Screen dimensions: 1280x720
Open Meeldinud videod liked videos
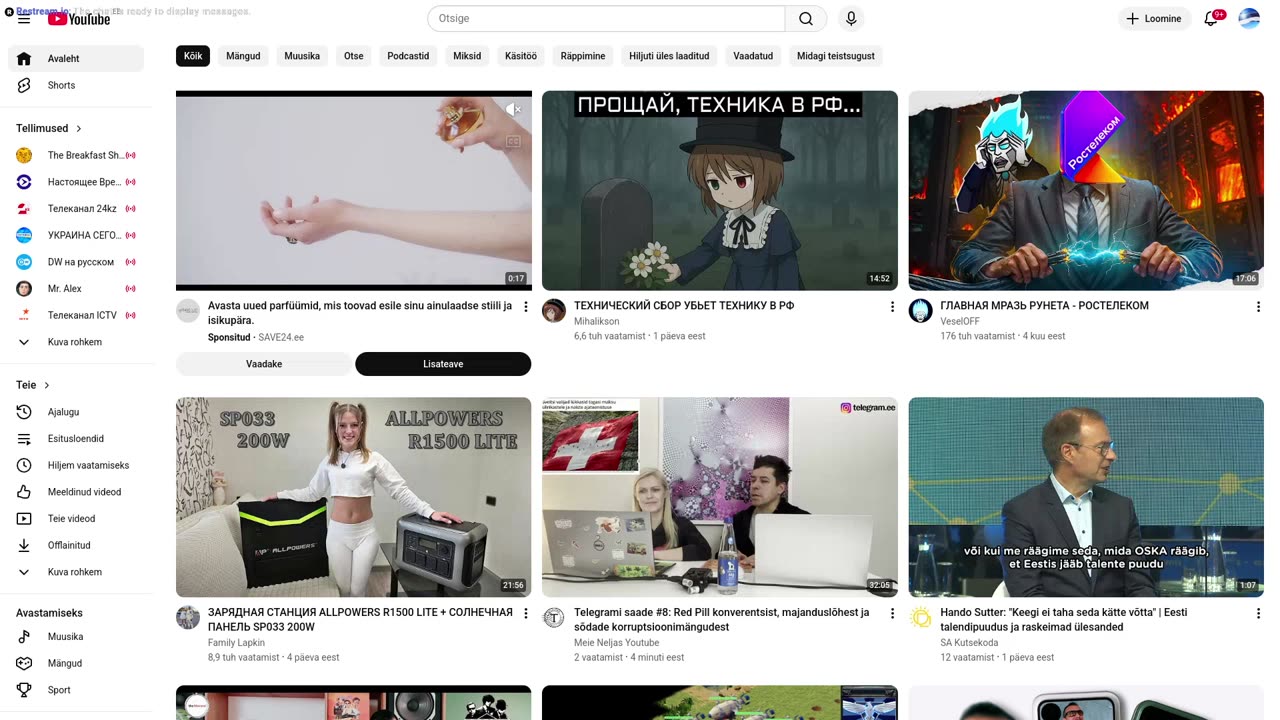point(76,492)
